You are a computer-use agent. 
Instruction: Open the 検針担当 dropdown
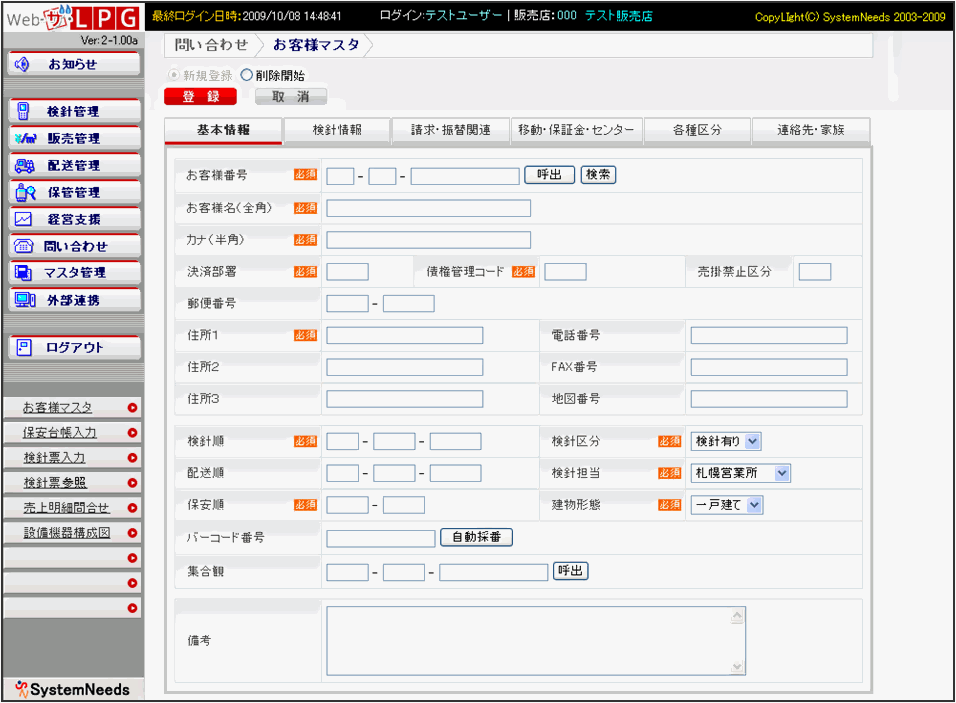741,473
